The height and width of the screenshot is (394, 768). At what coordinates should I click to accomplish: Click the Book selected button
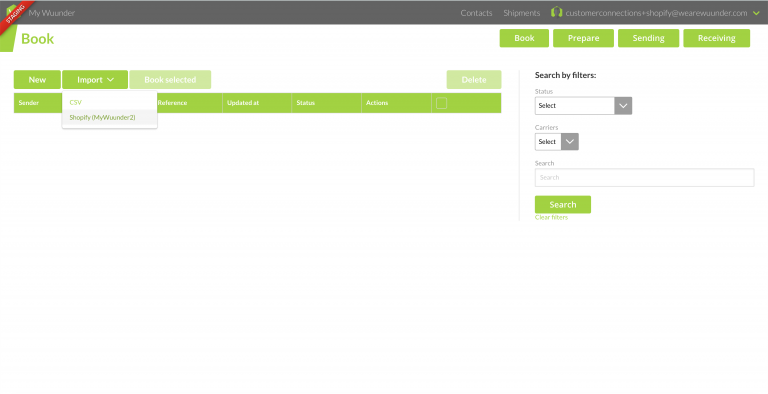click(x=170, y=79)
